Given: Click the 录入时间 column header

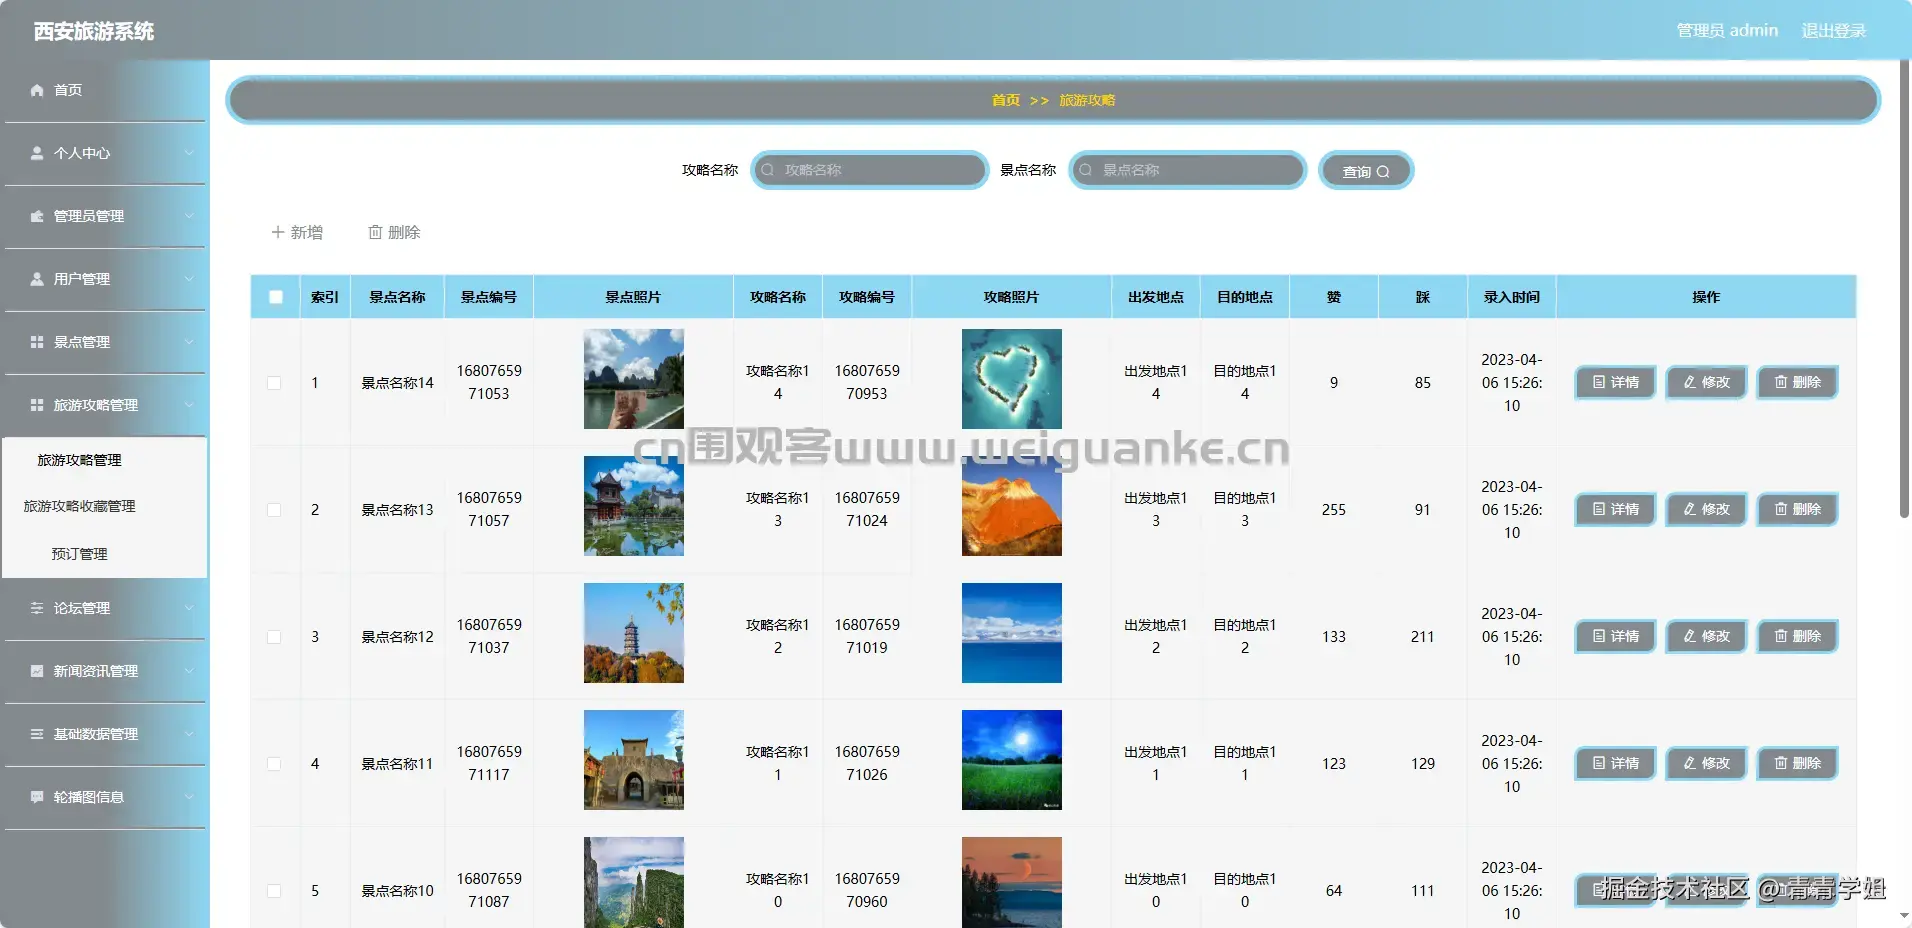Looking at the screenshot, I should (1512, 297).
